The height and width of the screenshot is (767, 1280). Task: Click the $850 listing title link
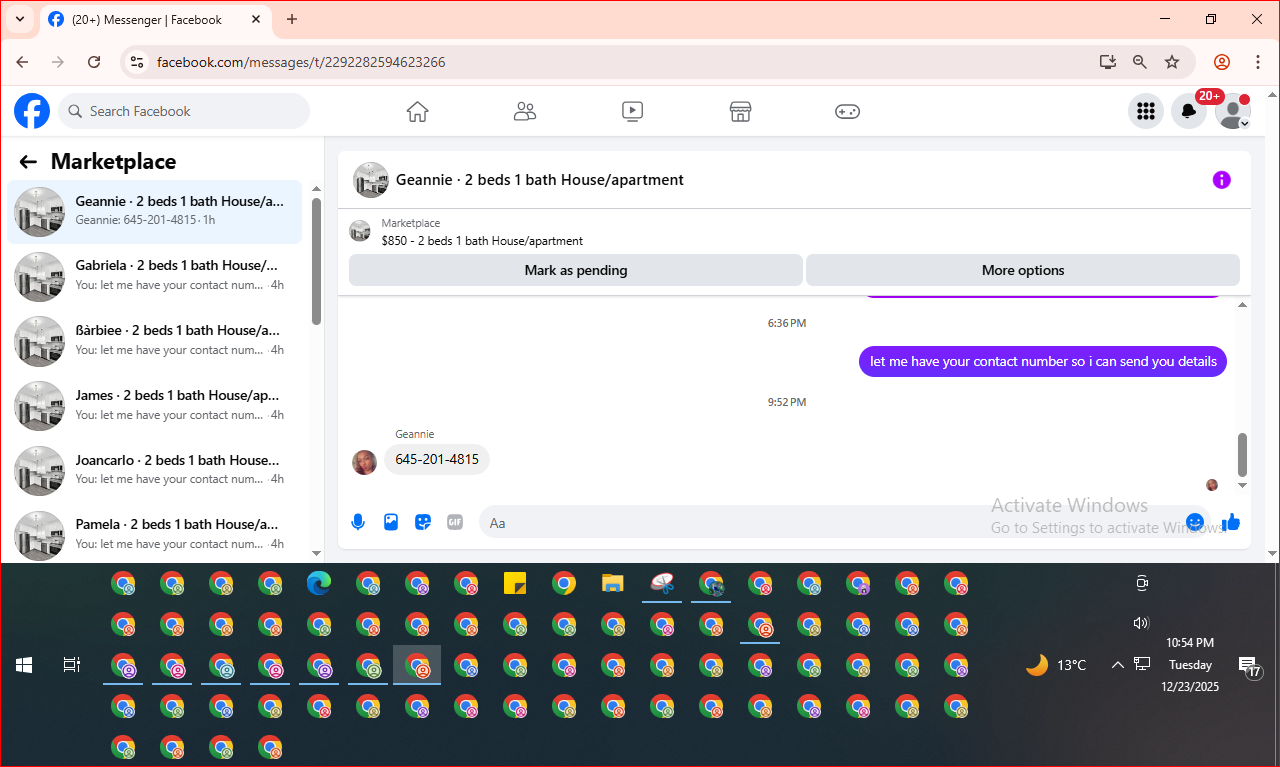482,241
